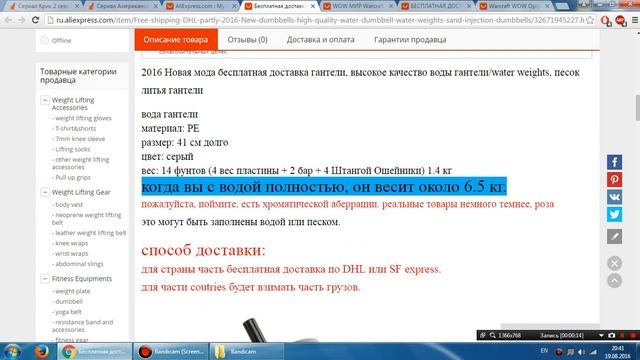The width and height of the screenshot is (640, 360).
Task: Open the neoprene weight lifting belt link
Action: pyautogui.click(x=87, y=218)
